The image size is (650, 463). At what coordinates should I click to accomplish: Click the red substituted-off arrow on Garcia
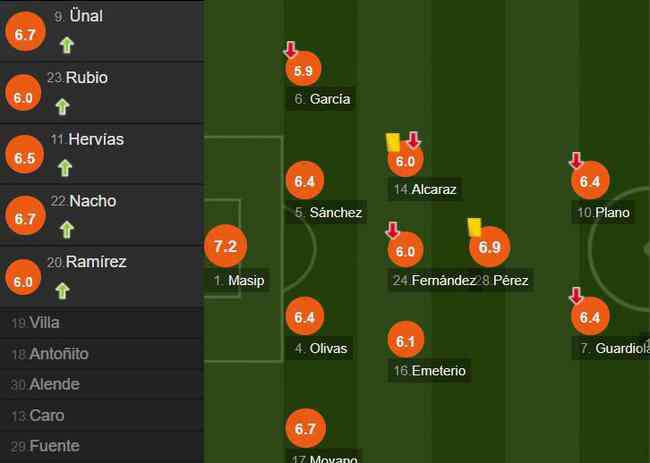point(291,50)
